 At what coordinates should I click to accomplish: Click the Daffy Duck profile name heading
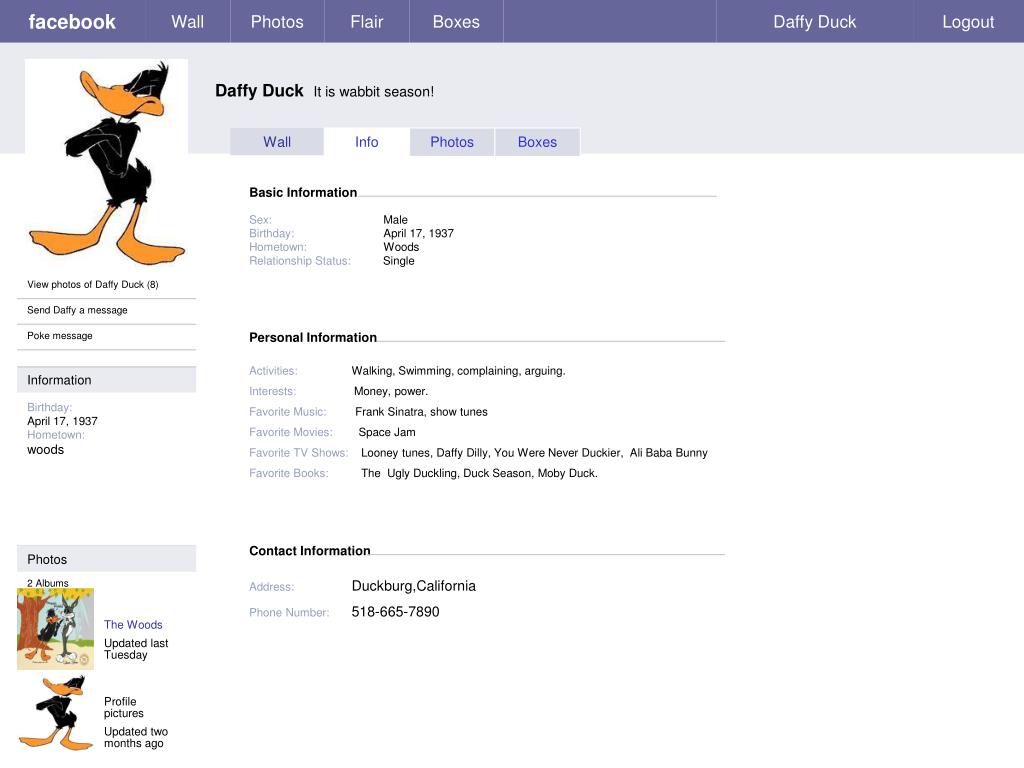(x=259, y=90)
